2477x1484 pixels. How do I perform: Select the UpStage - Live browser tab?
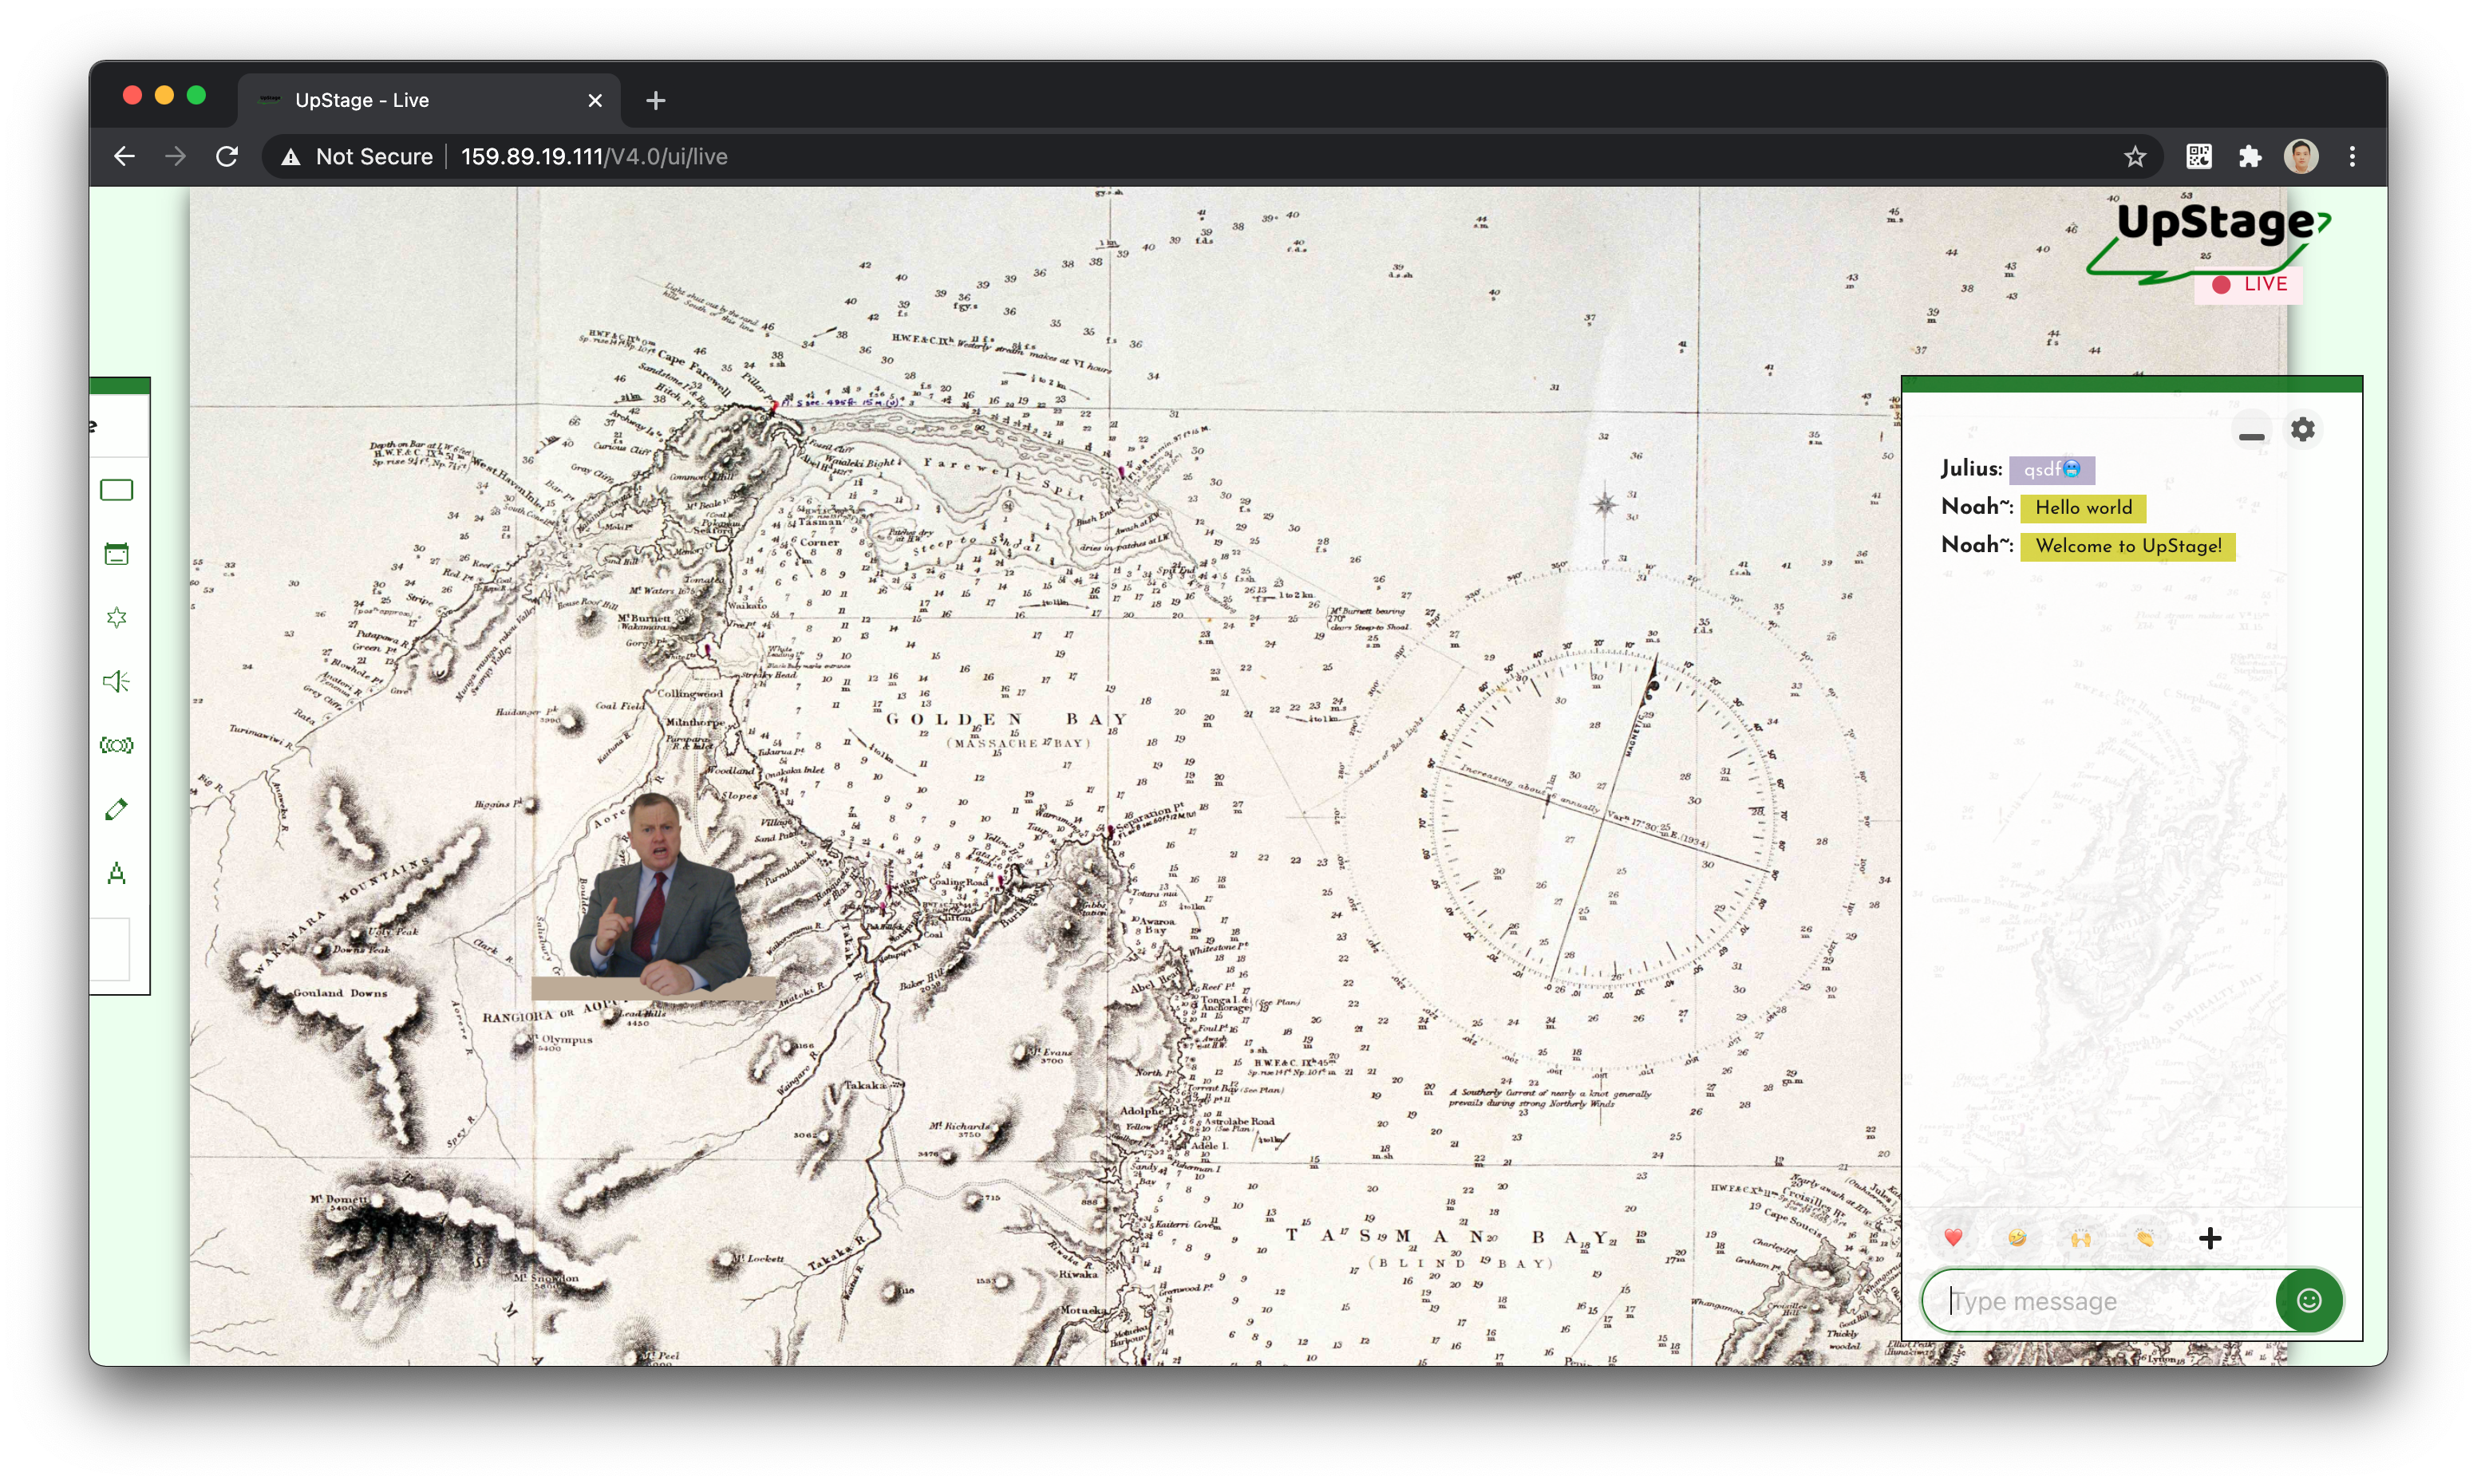point(430,100)
